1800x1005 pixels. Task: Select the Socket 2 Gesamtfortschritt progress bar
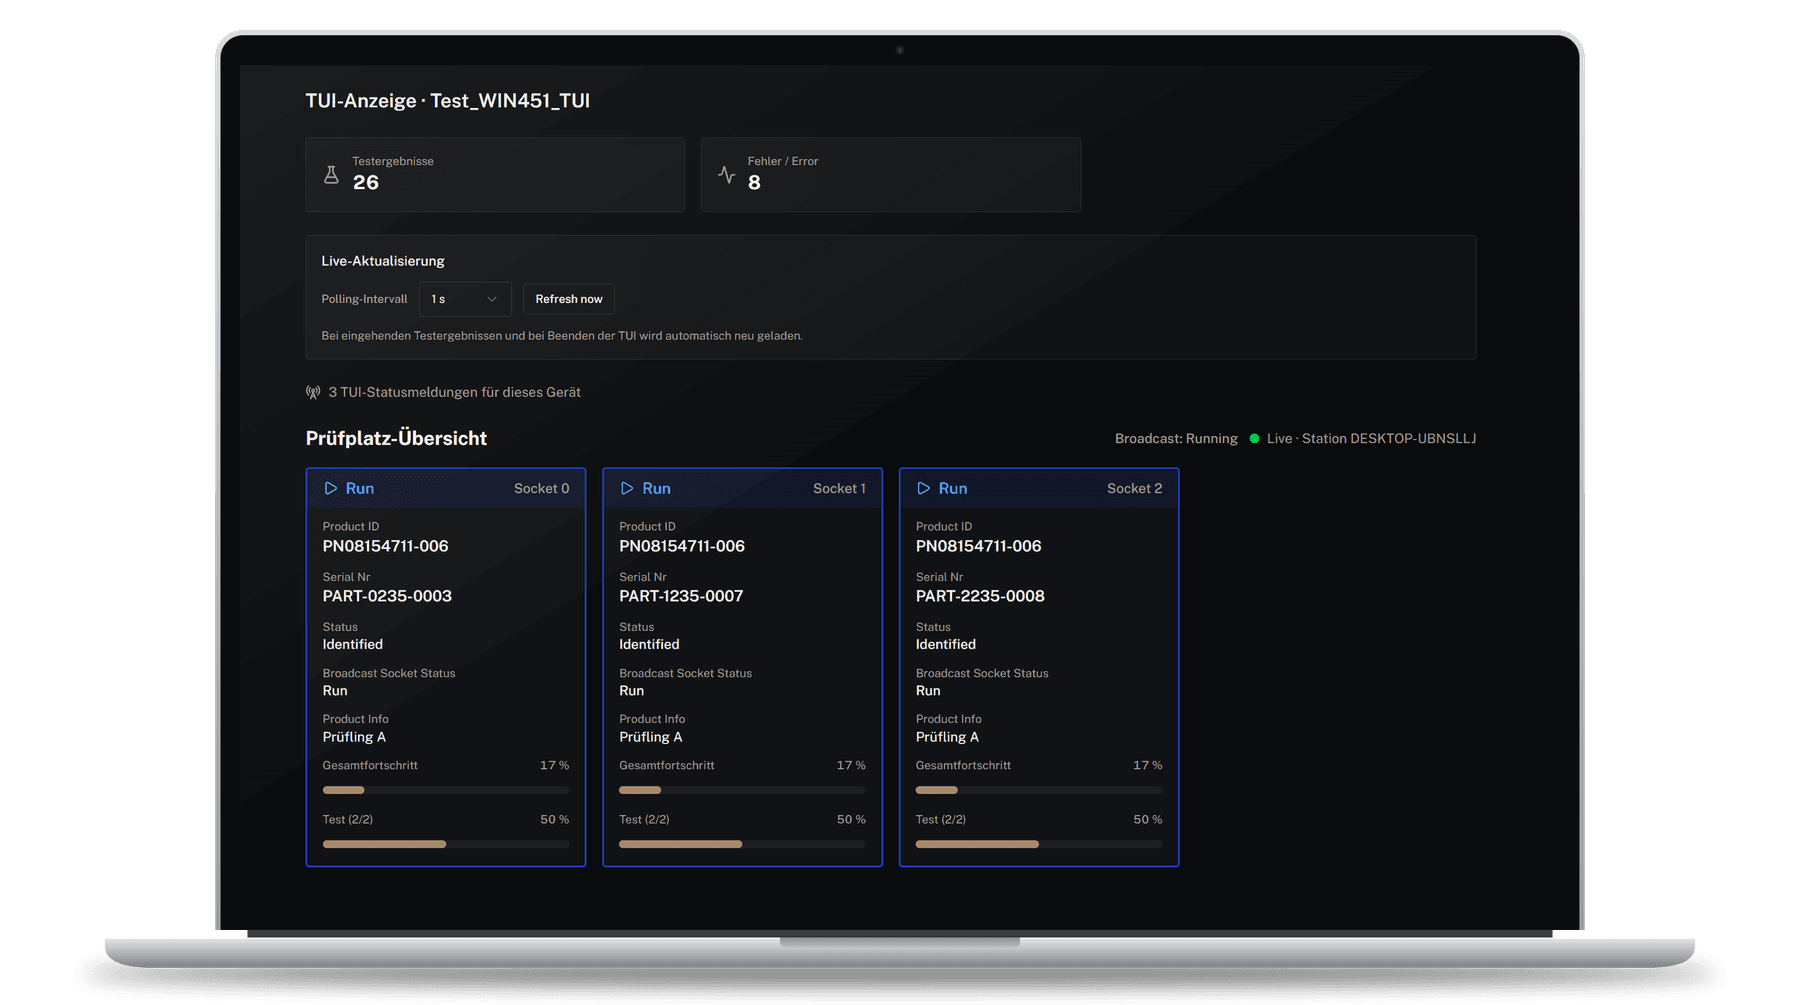[x=1039, y=790]
